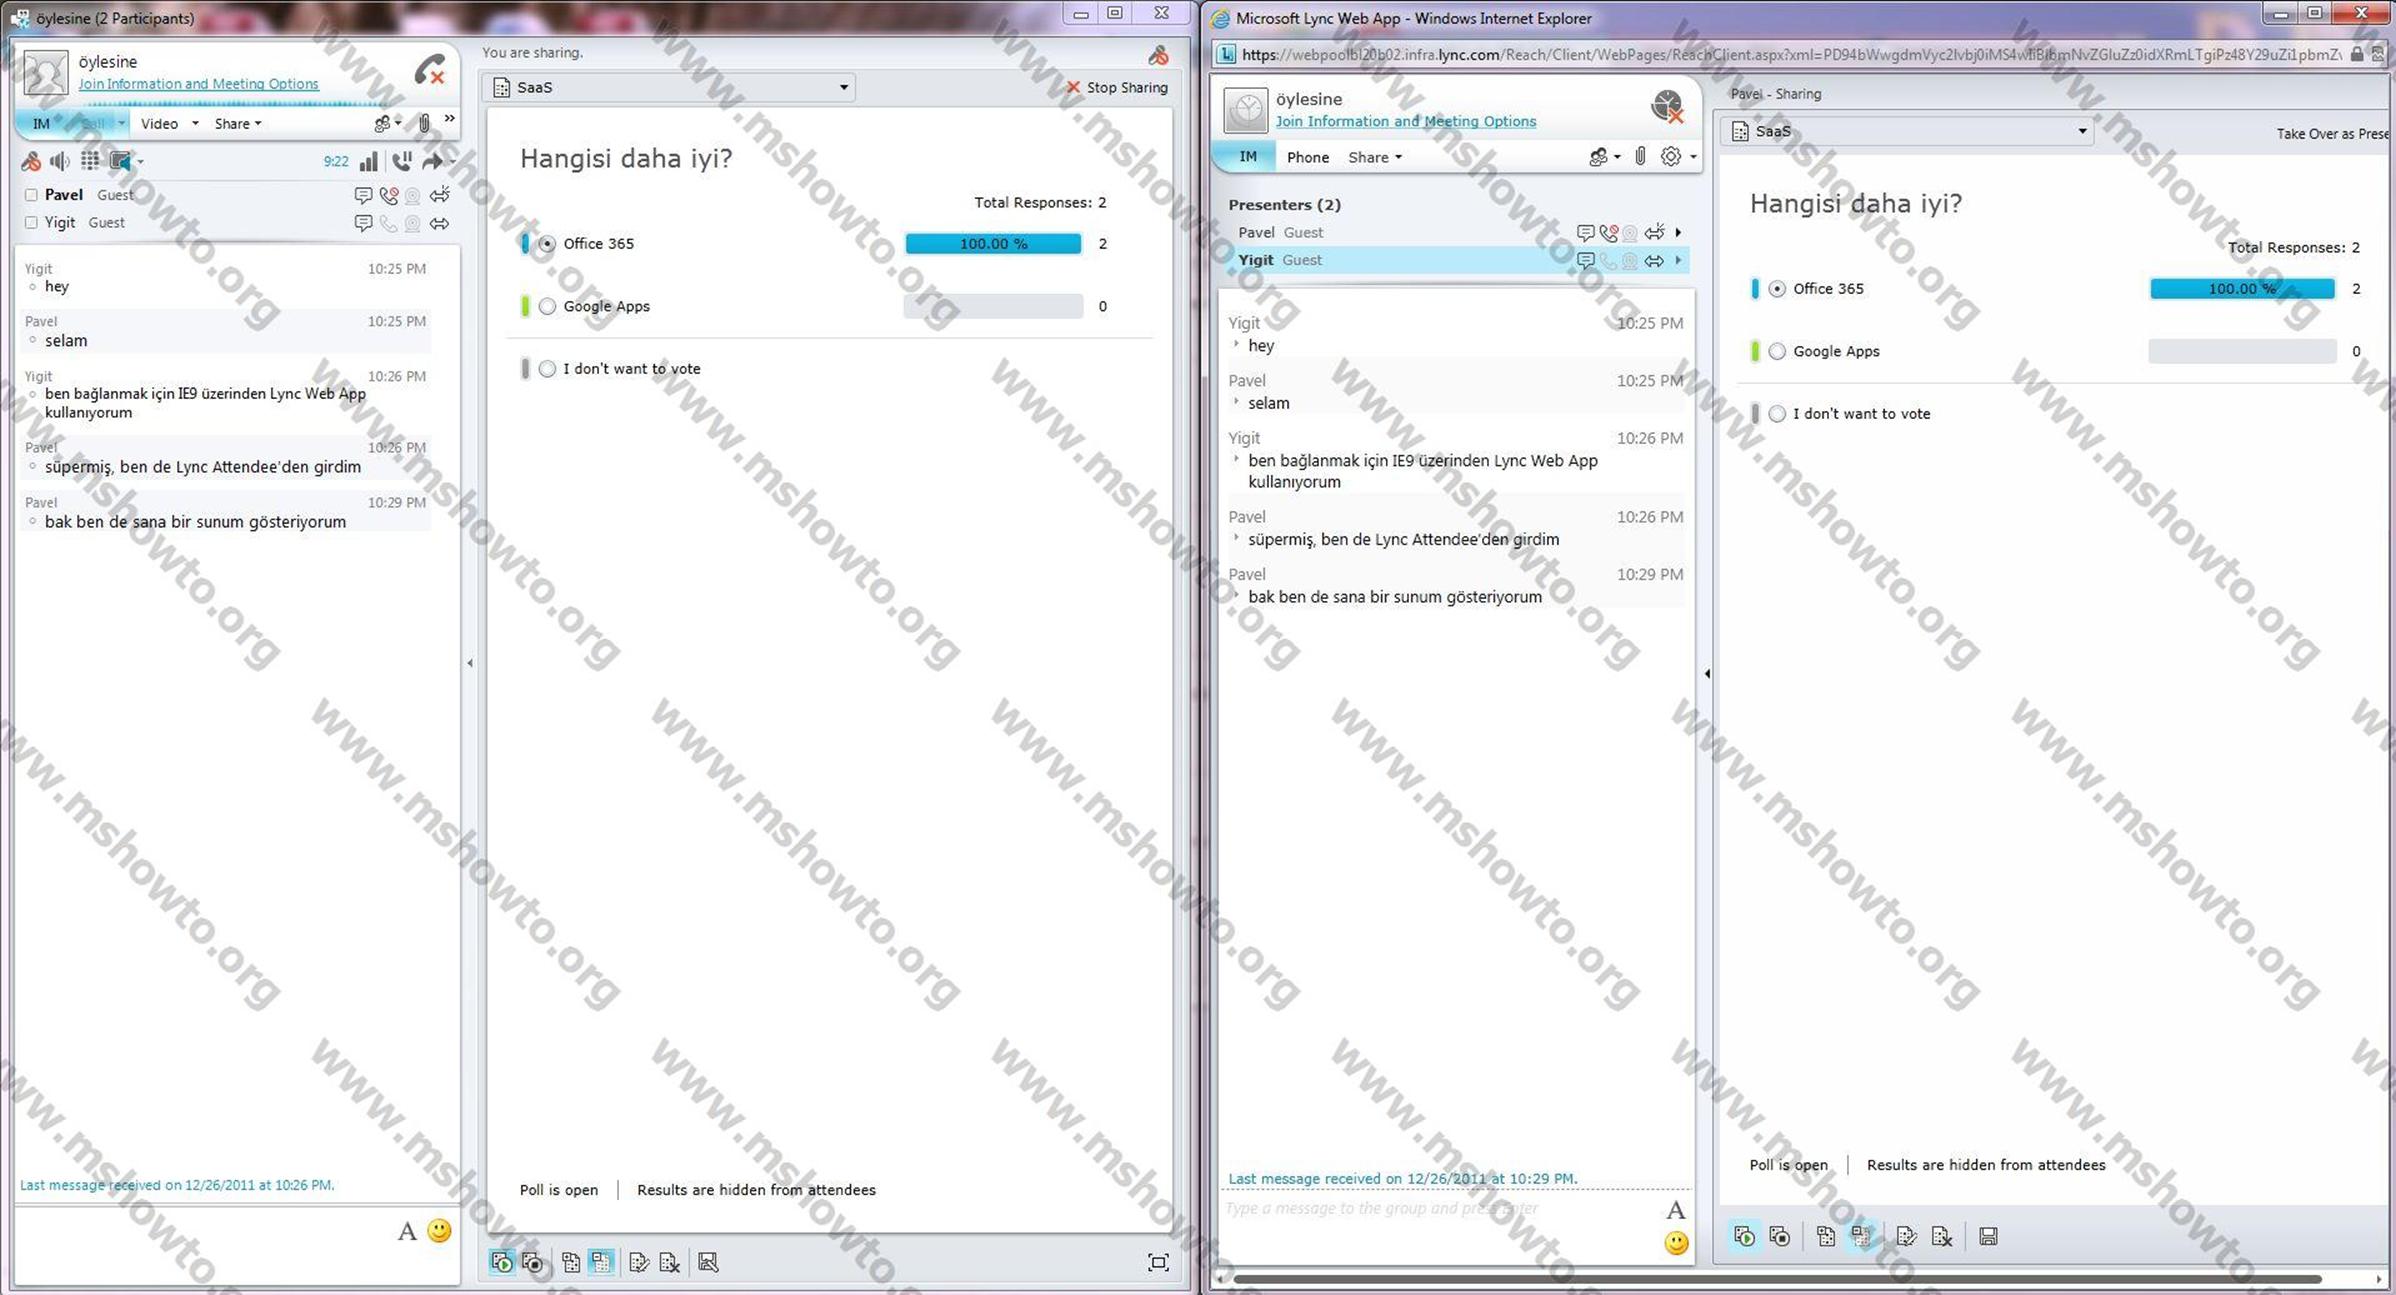Click attachment paperclip in Lync Web App
The width and height of the screenshot is (2396, 1295).
click(x=1640, y=156)
